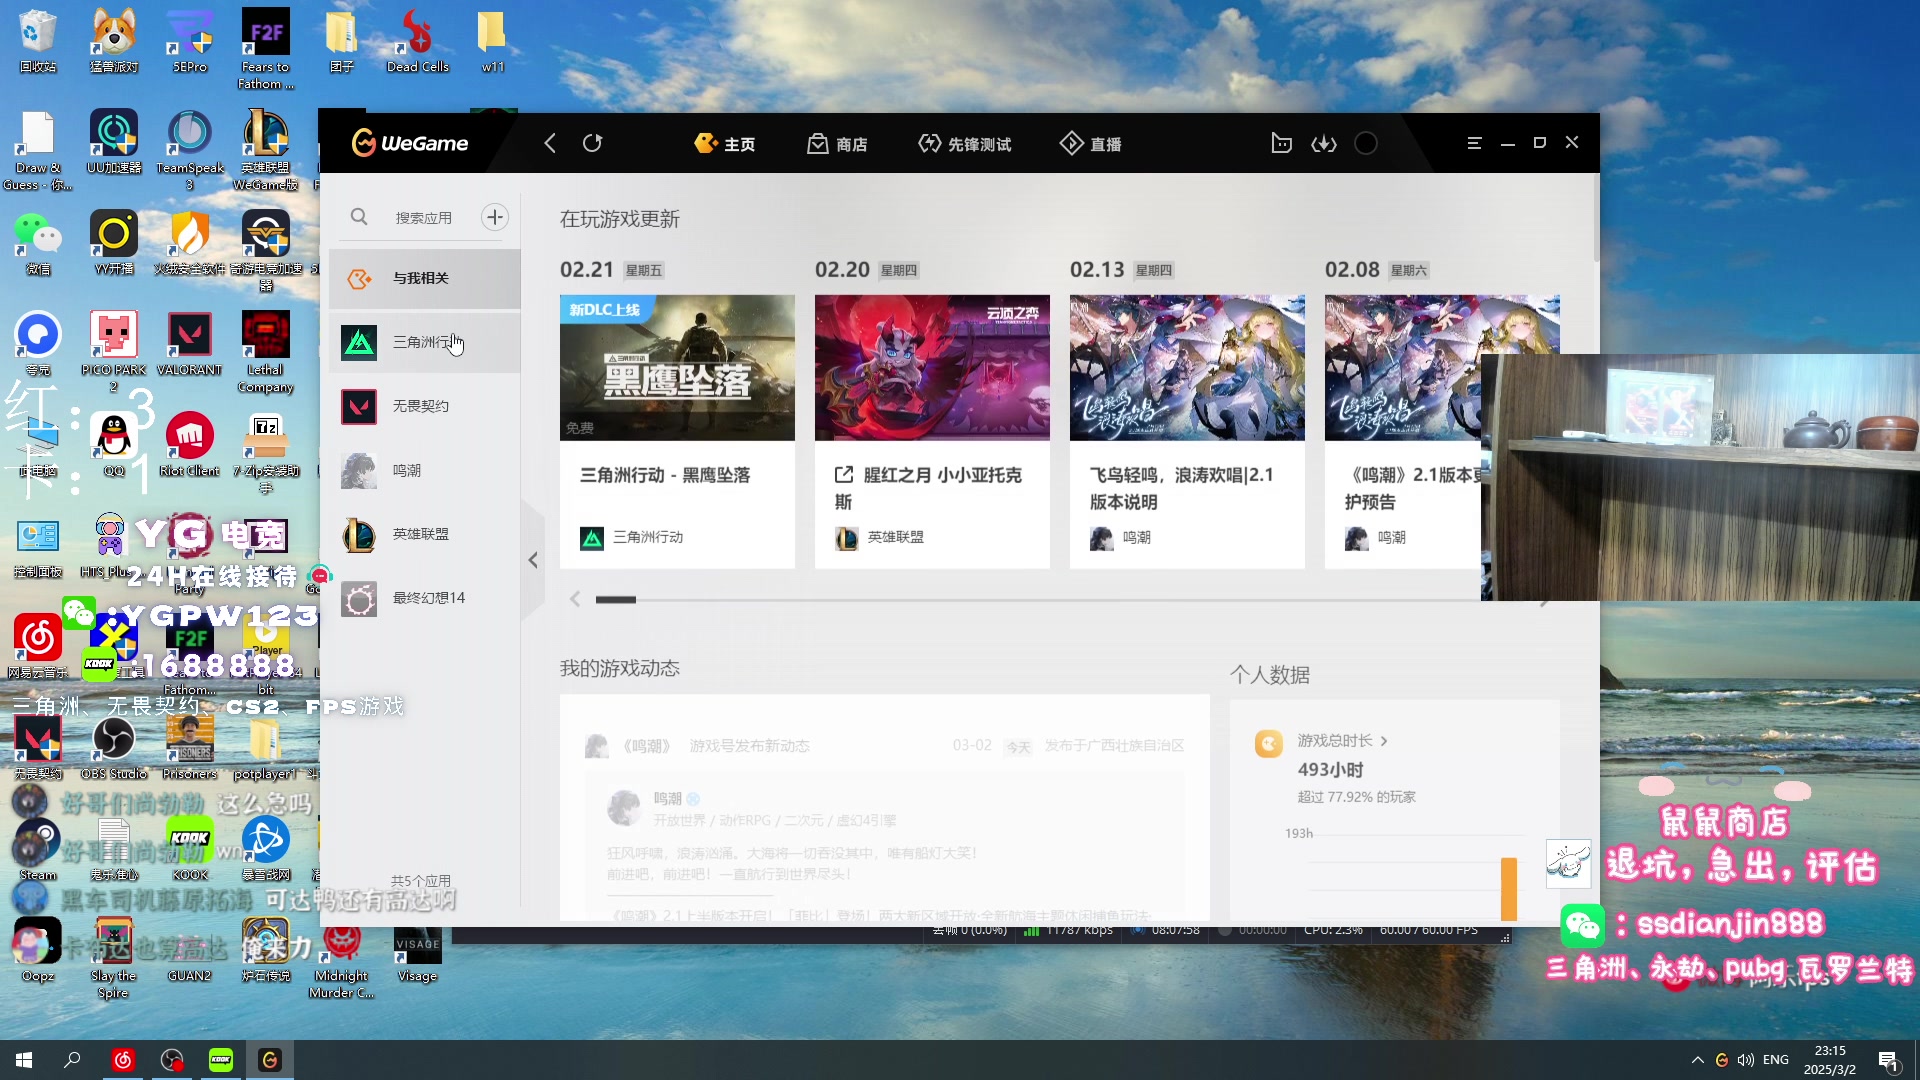Focus the 搜索应用 search field
The image size is (1920, 1080).
(424, 217)
